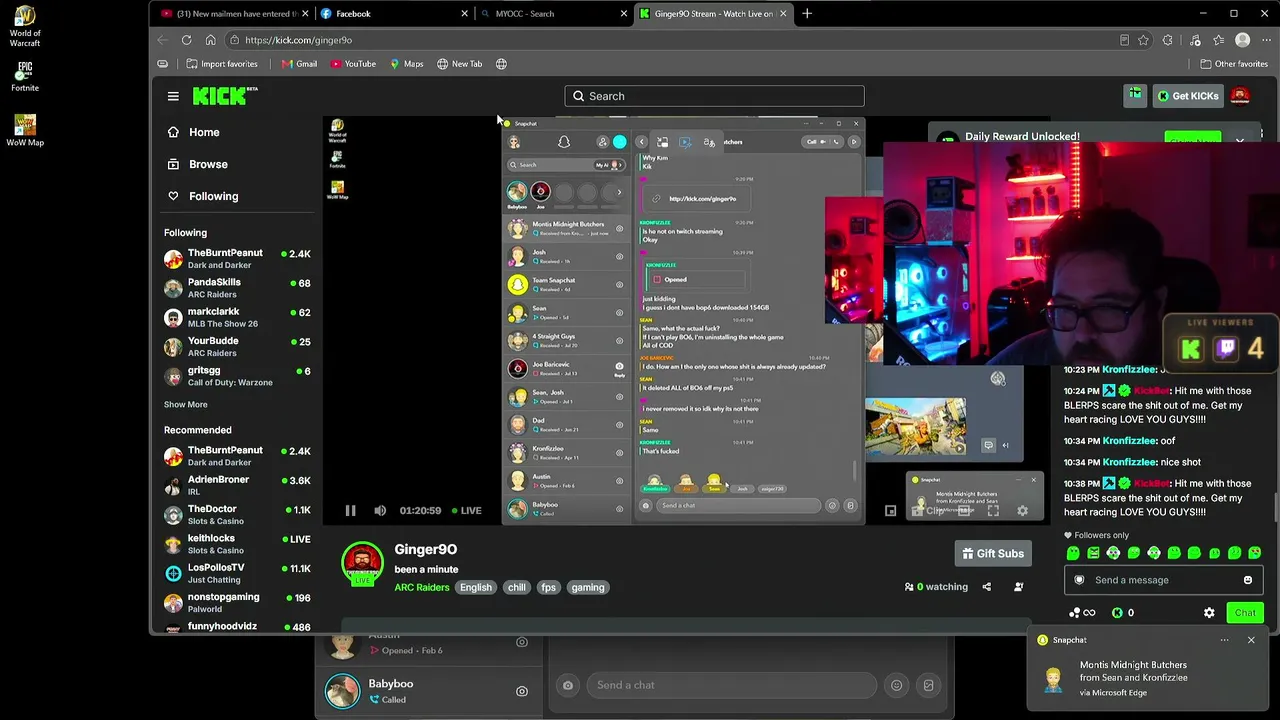Open the gift shop icon beside Get KICKs
The width and height of the screenshot is (1280, 720).
tap(1135, 95)
